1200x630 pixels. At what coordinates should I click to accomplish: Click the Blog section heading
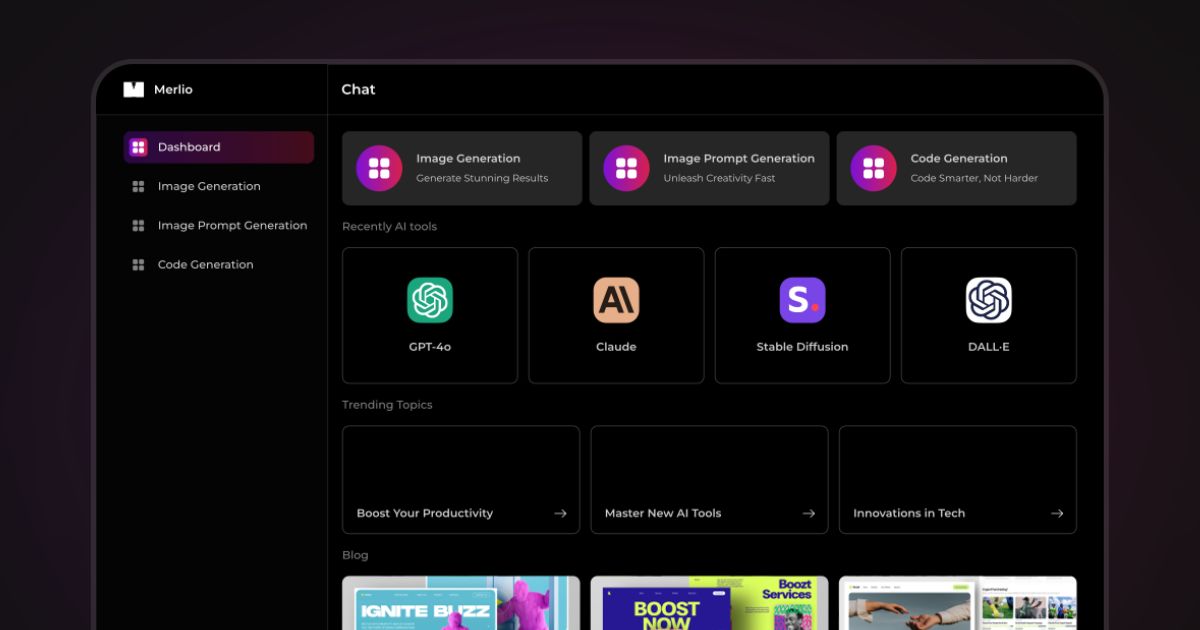355,555
